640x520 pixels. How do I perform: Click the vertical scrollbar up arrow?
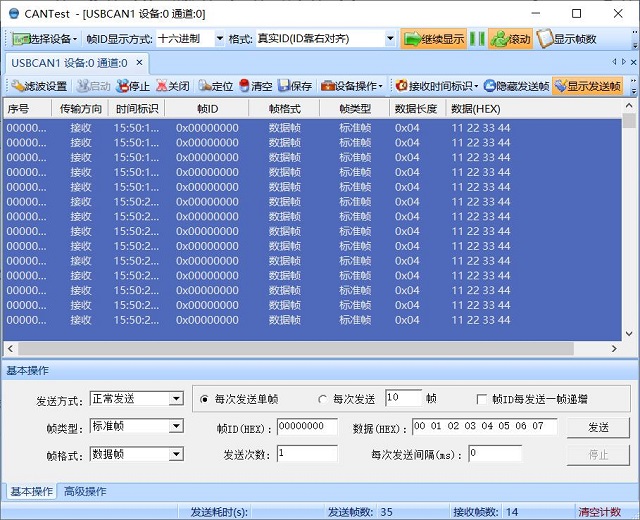click(629, 106)
